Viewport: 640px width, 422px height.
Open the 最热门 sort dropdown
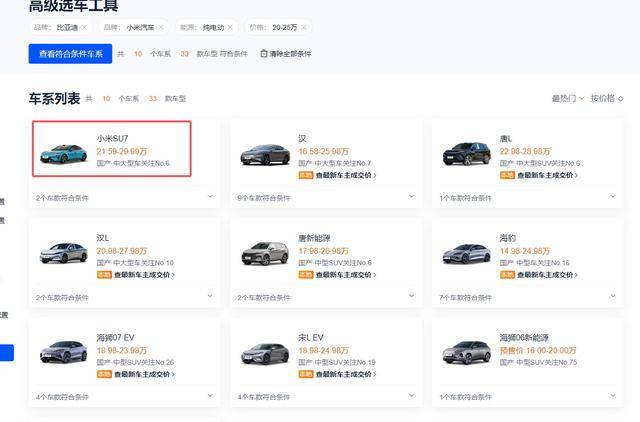(568, 98)
